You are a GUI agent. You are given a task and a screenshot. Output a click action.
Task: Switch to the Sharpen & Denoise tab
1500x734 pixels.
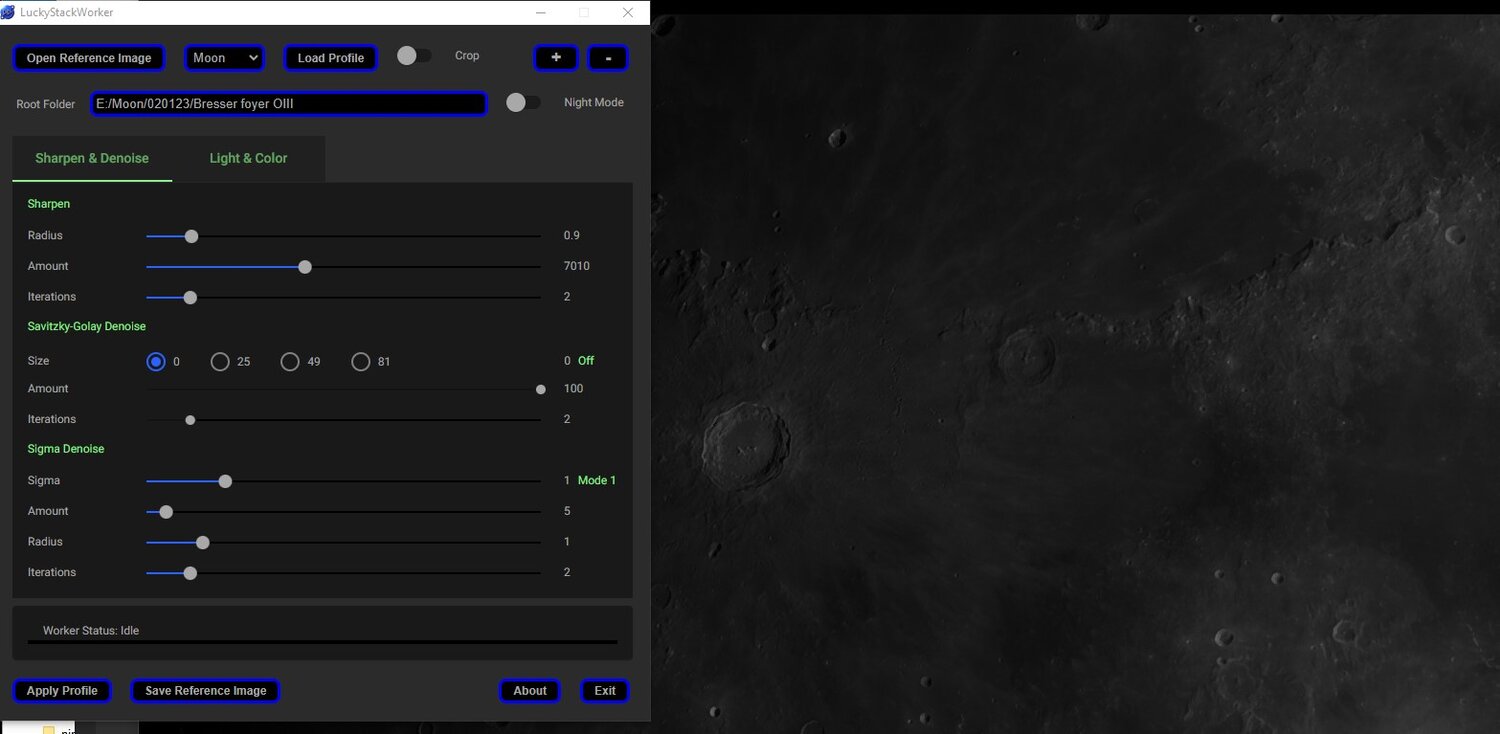[92, 158]
